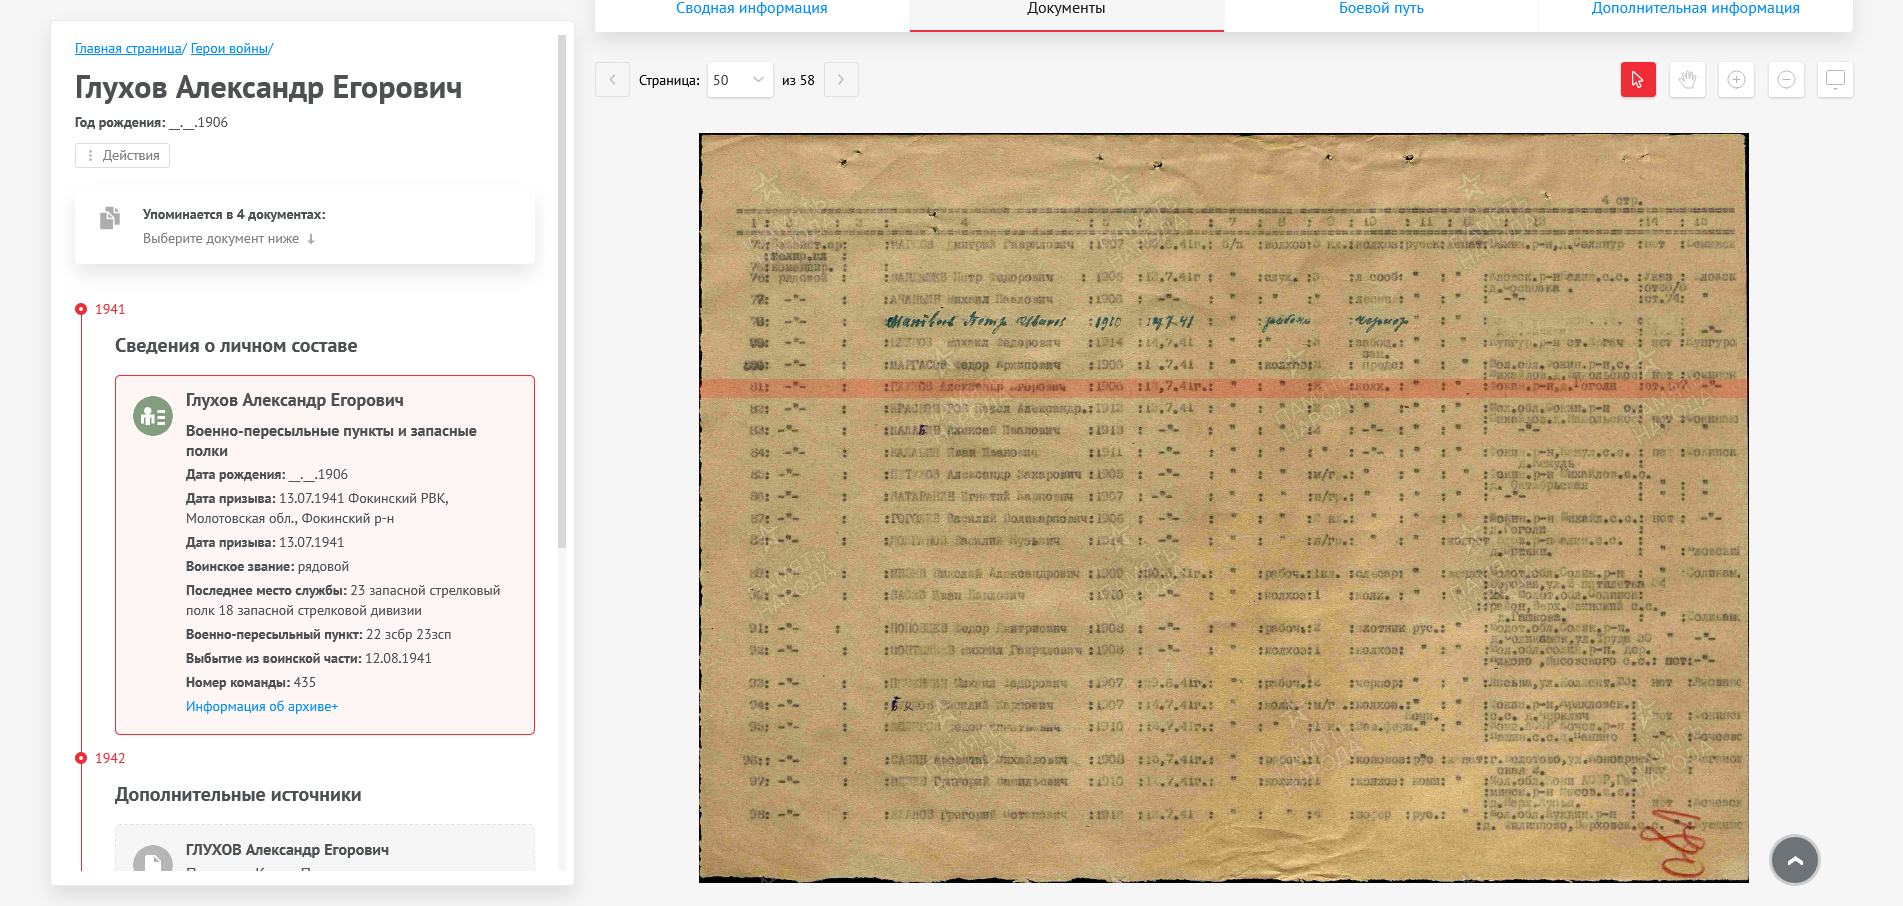Open fullscreen document view
Image resolution: width=1903 pixels, height=906 pixels.
(x=1835, y=80)
